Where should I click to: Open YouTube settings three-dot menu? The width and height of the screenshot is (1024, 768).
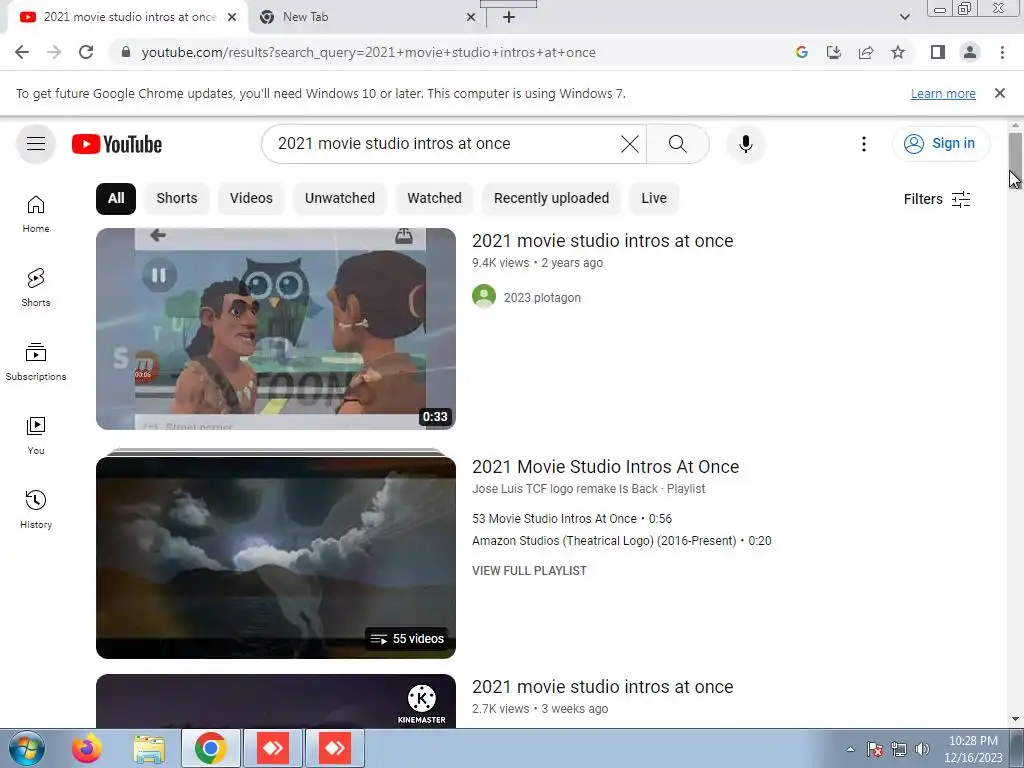coord(863,144)
